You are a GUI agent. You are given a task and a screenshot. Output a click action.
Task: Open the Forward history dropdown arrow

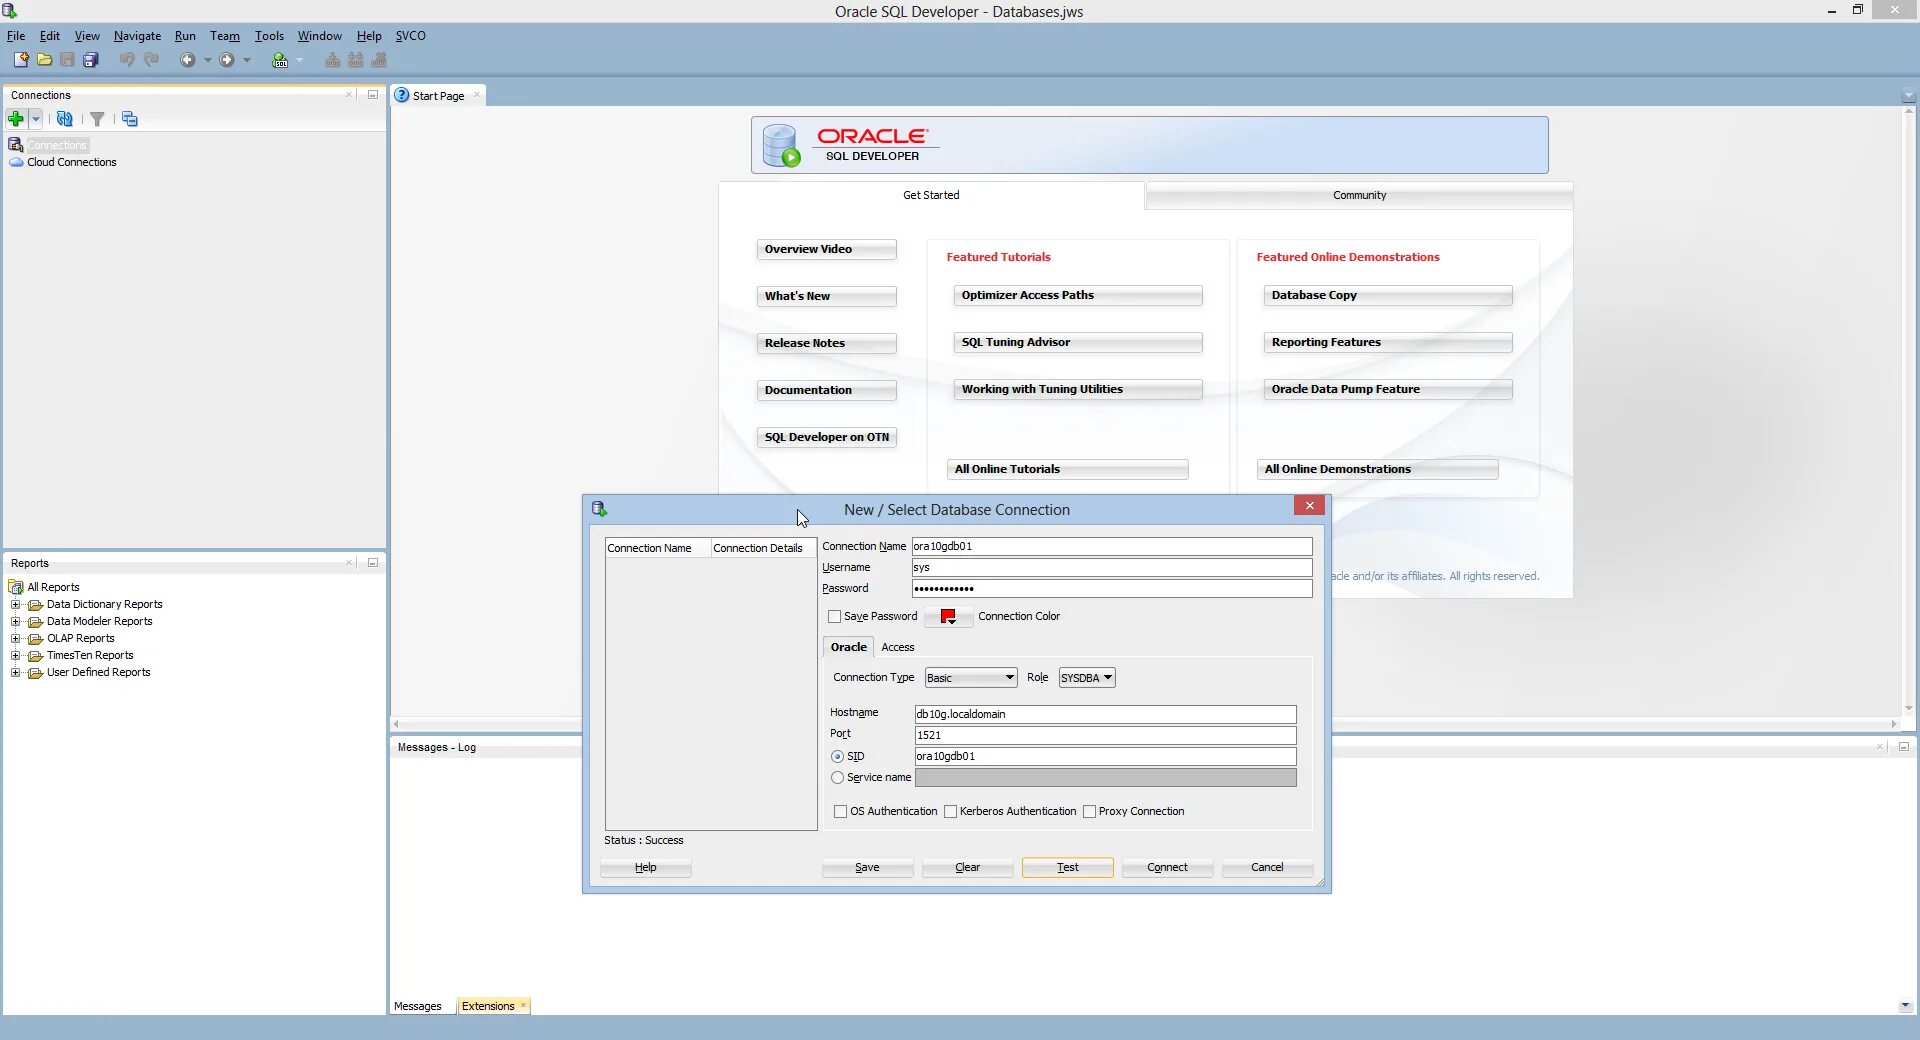click(x=247, y=60)
